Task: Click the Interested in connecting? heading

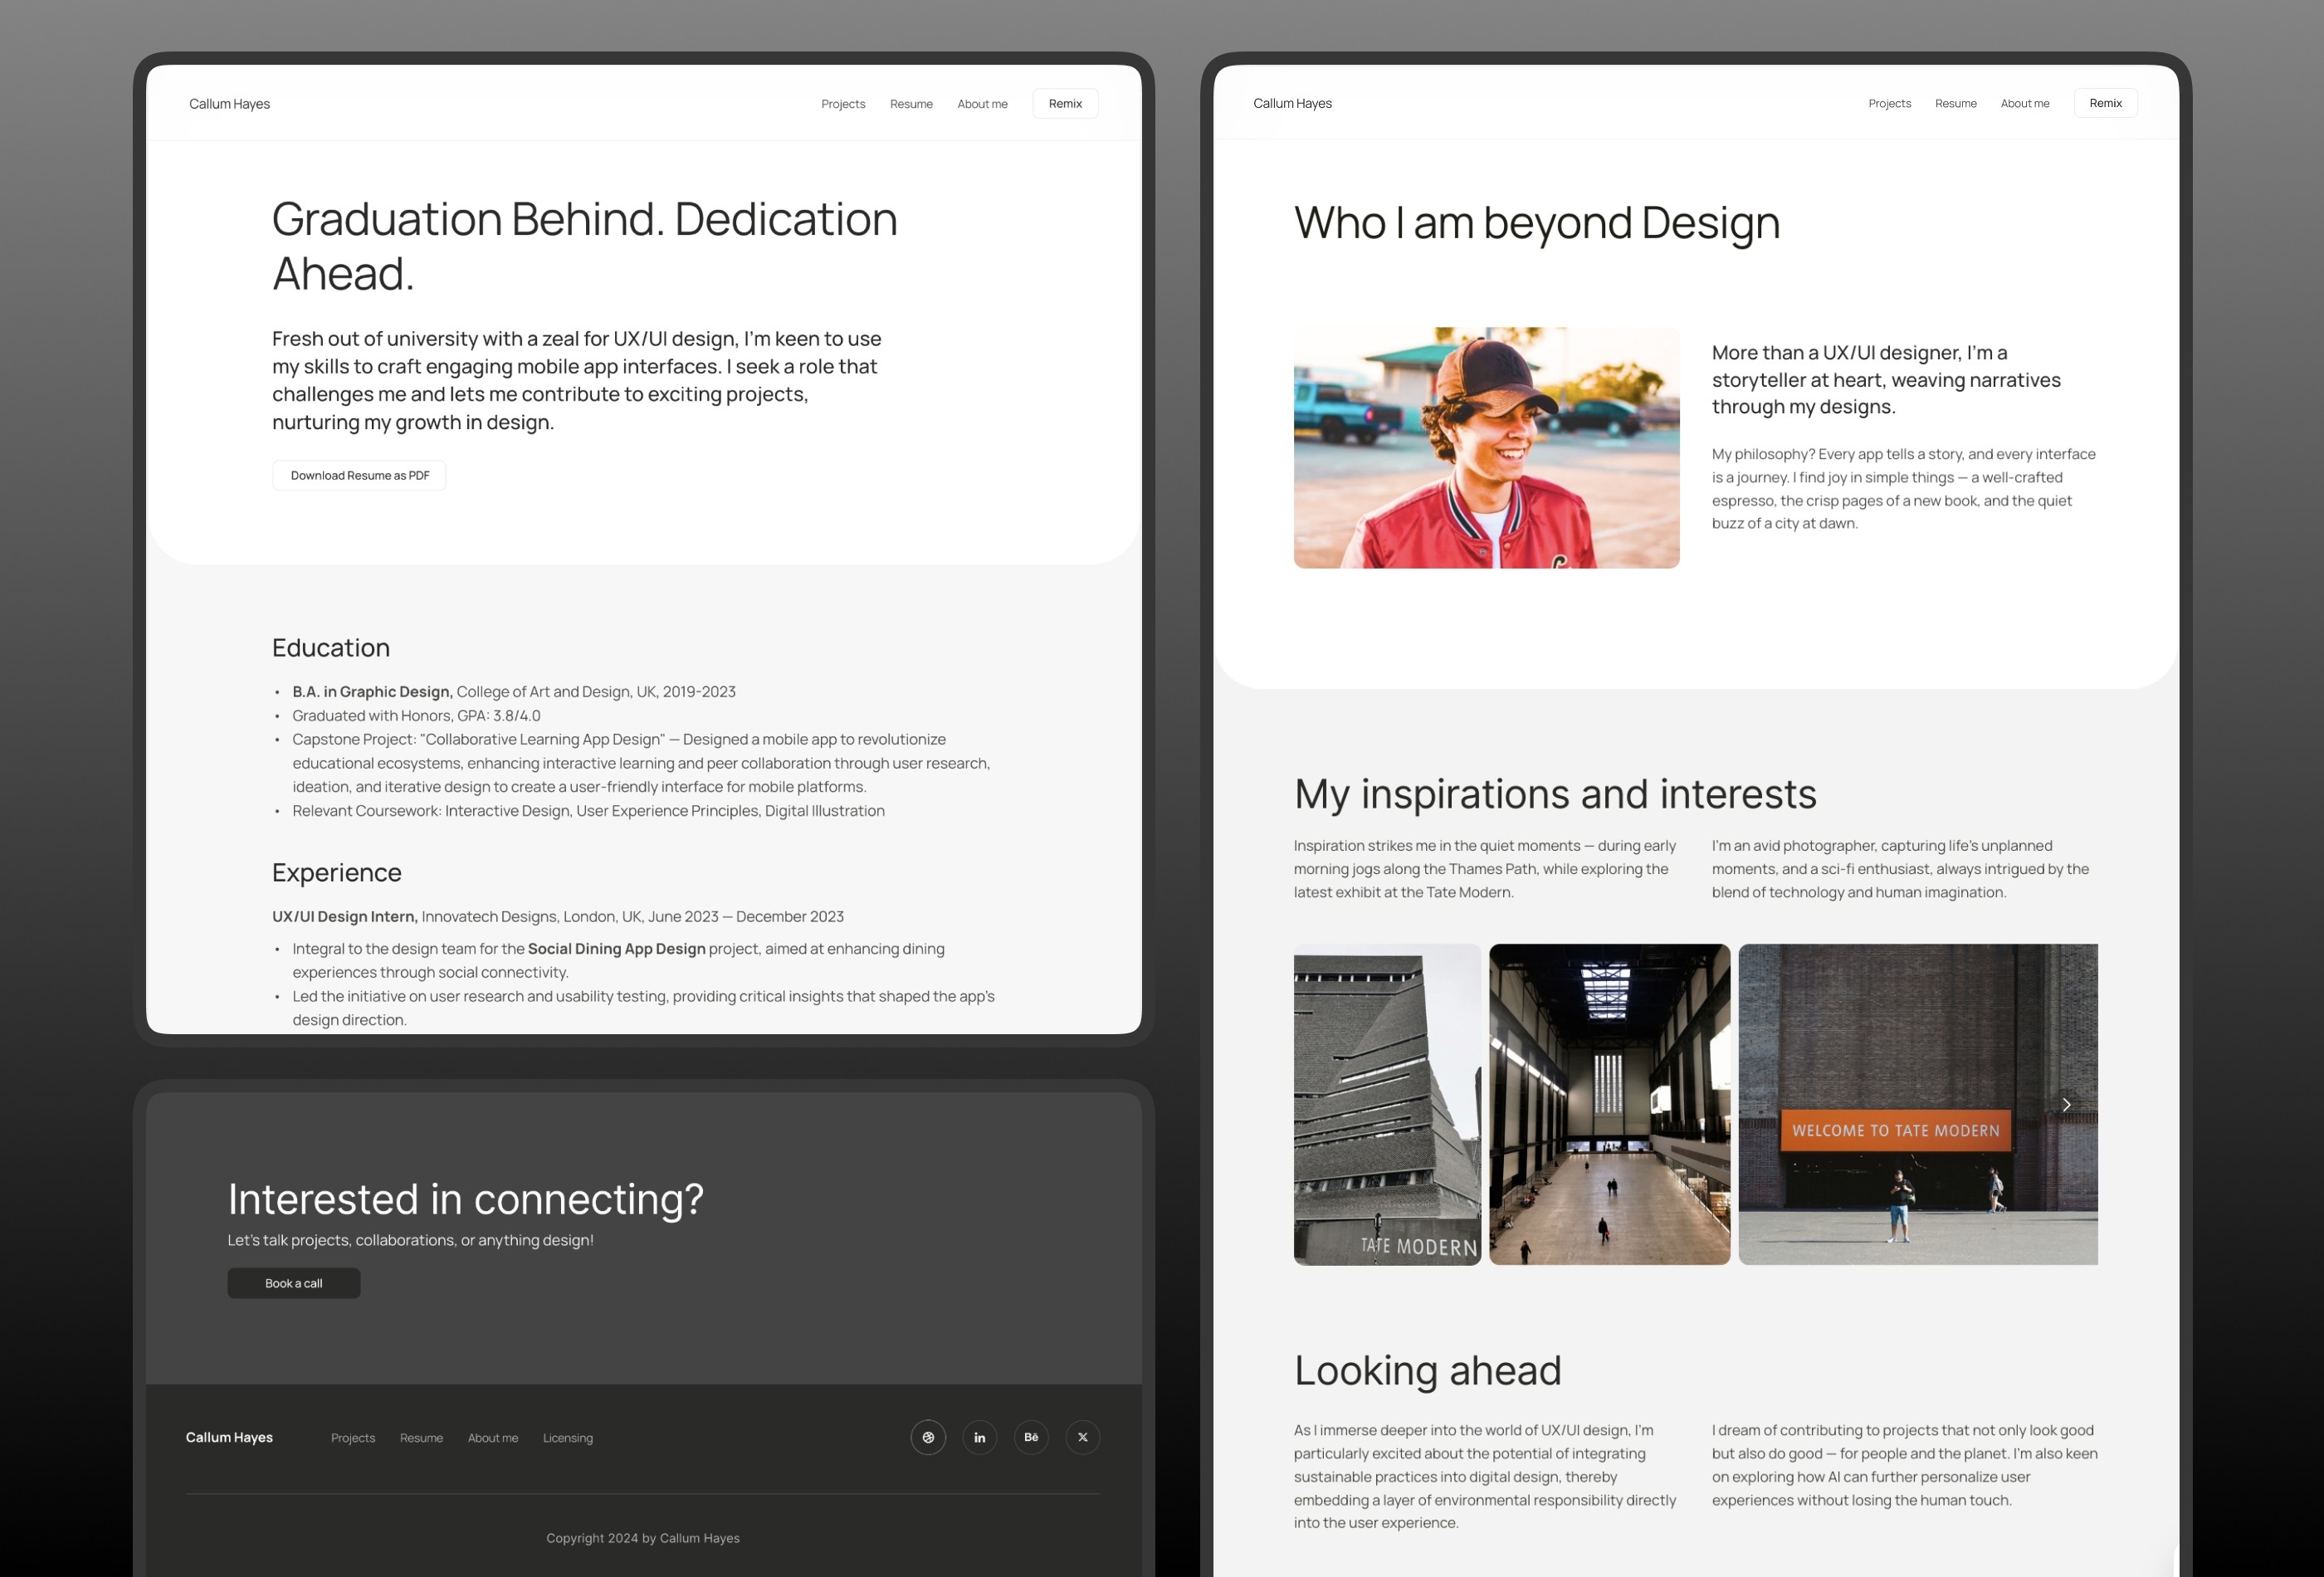Action: tap(466, 1199)
